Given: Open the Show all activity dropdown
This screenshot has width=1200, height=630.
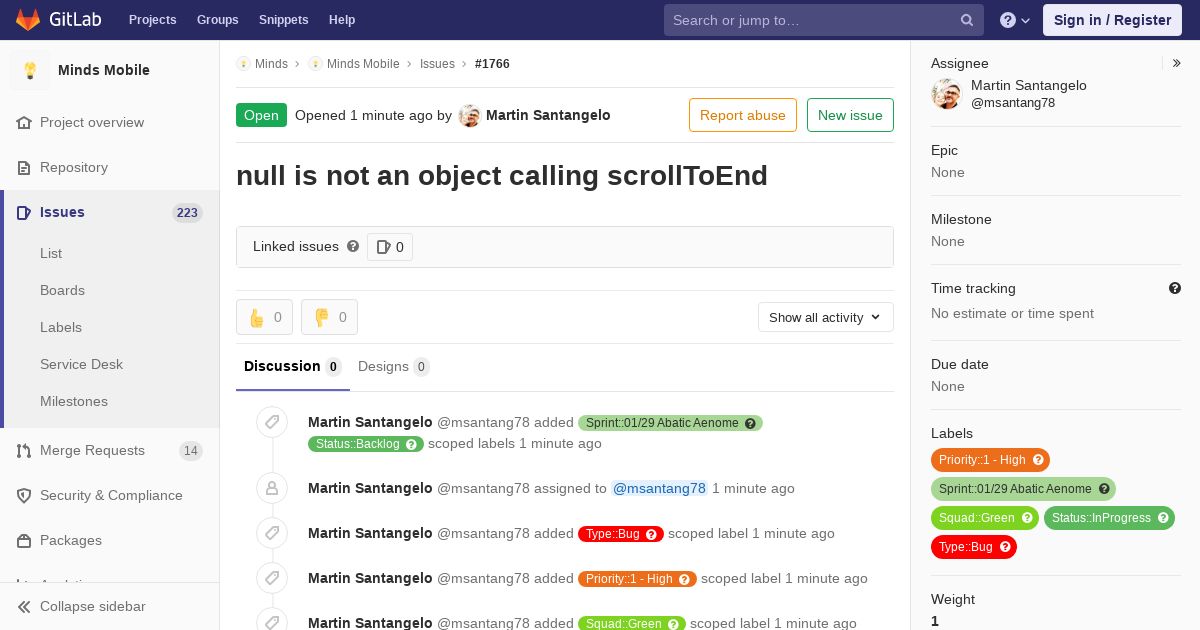Looking at the screenshot, I should point(826,317).
